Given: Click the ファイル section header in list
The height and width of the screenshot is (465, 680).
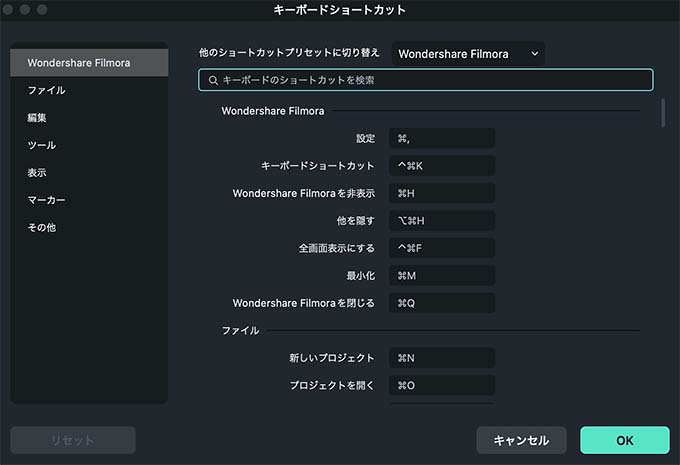Looking at the screenshot, I should [x=240, y=331].
